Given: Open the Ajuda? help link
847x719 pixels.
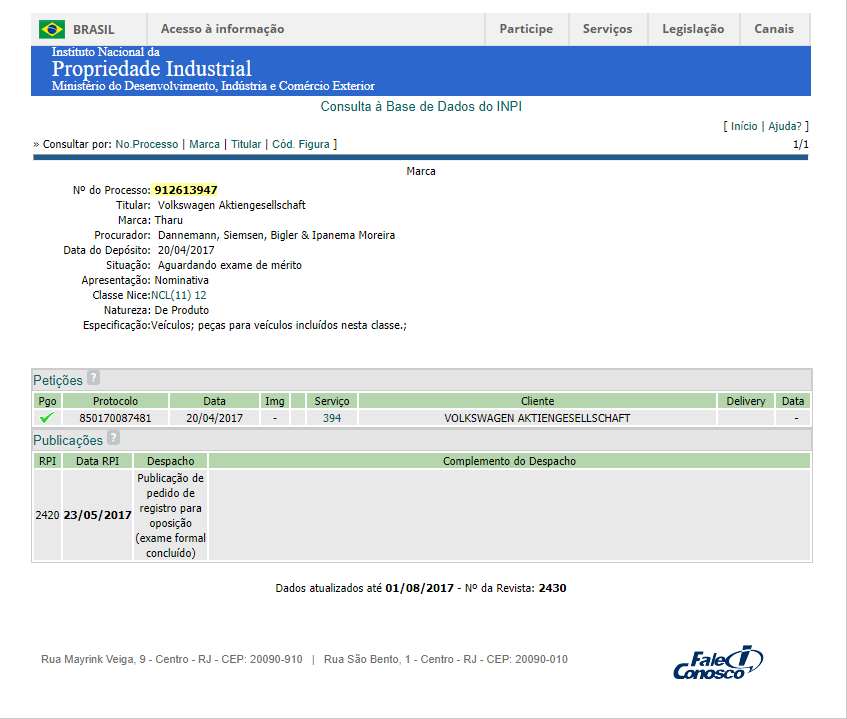Looking at the screenshot, I should point(785,126).
